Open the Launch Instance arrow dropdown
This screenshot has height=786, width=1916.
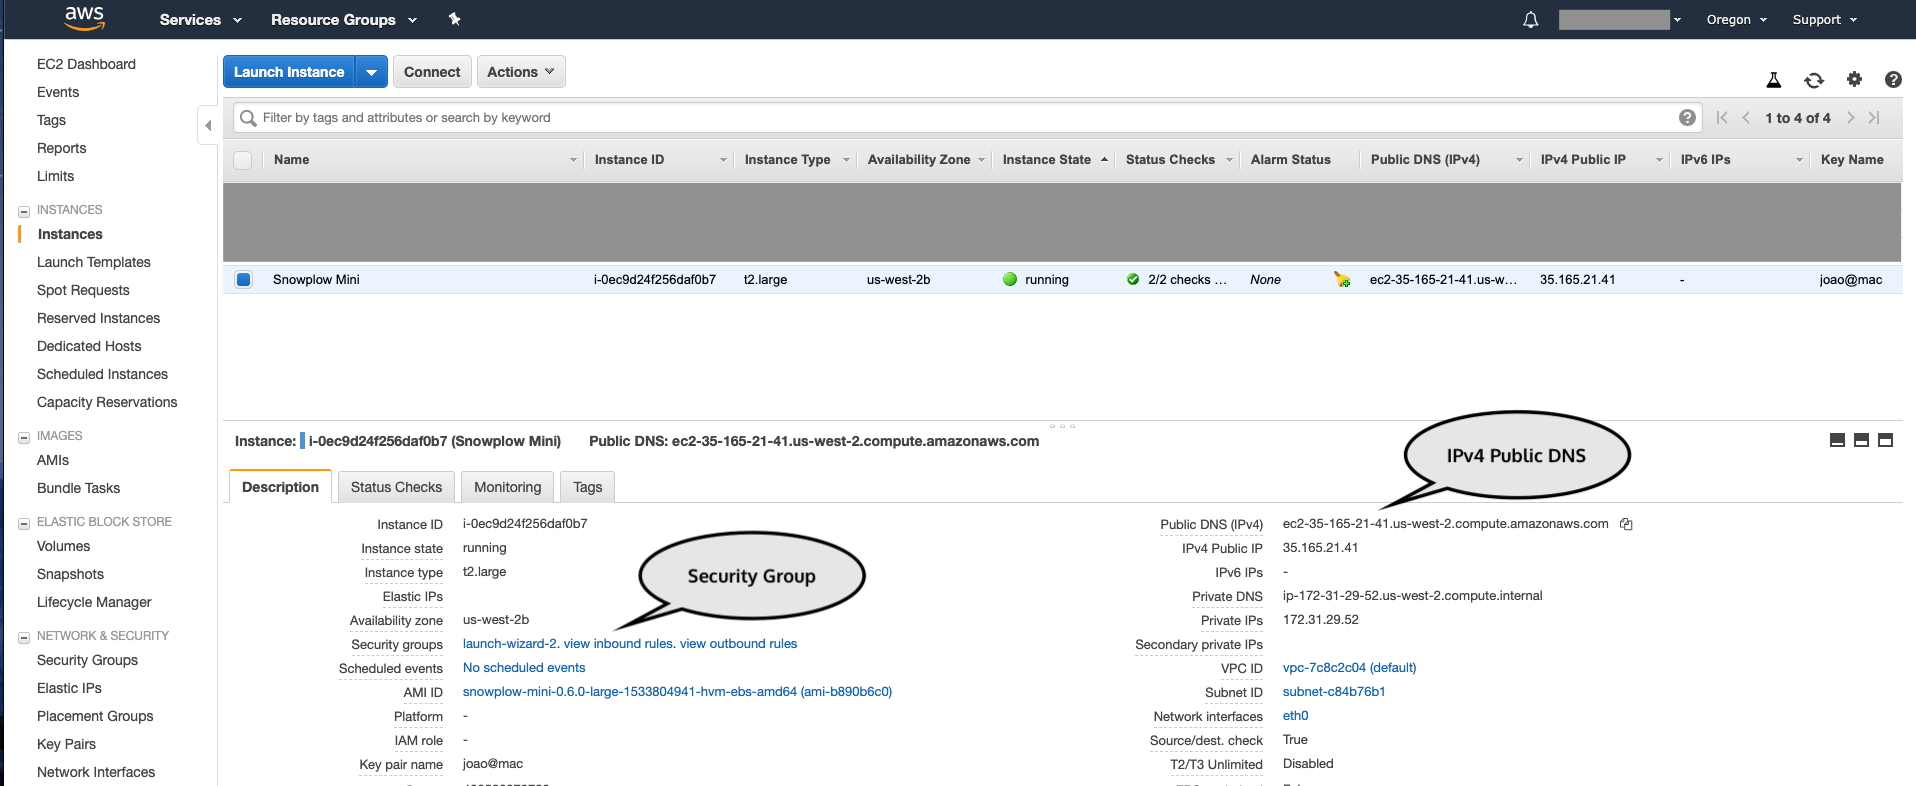(x=371, y=72)
